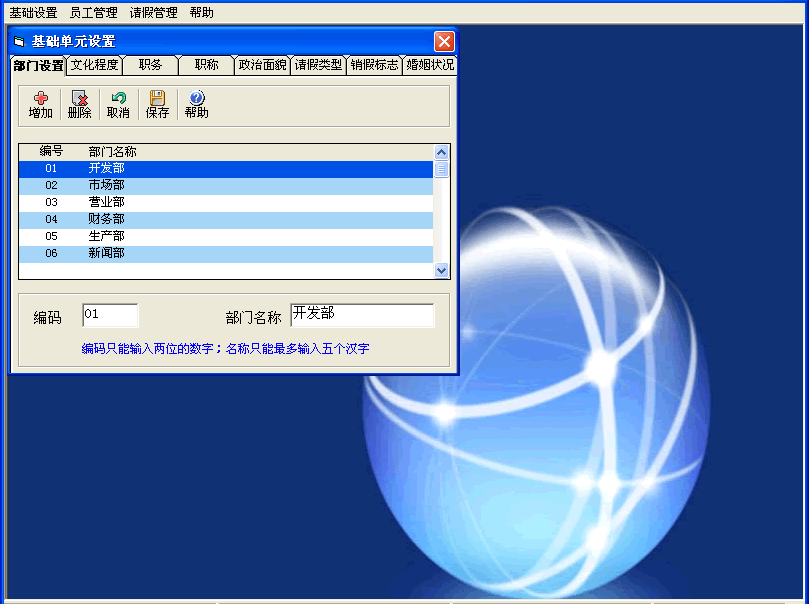Open the 帮助 menu in menu bar
809x604 pixels.
click(x=201, y=12)
